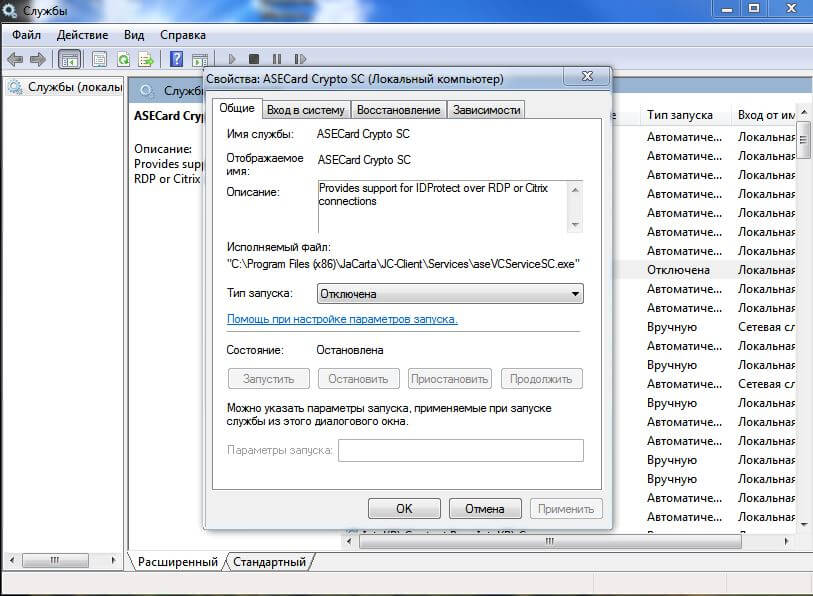Switch to the Стандартный view tab
Viewport: 813px width, 596px height.
(x=269, y=562)
